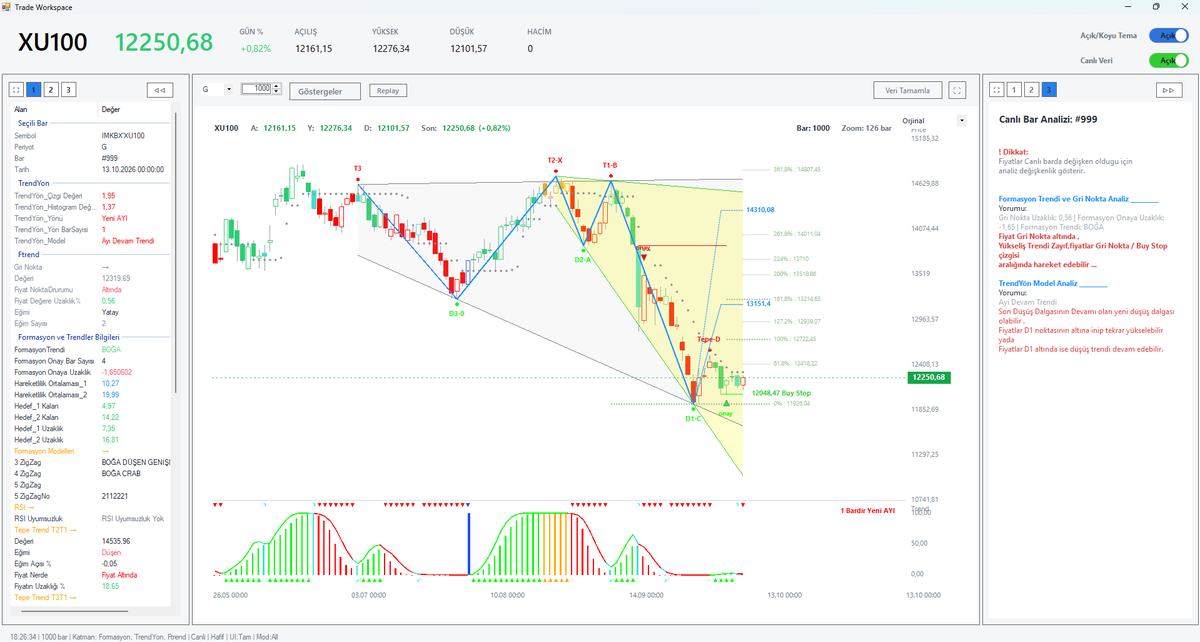Click the bar count field showing 1000

(x=258, y=89)
